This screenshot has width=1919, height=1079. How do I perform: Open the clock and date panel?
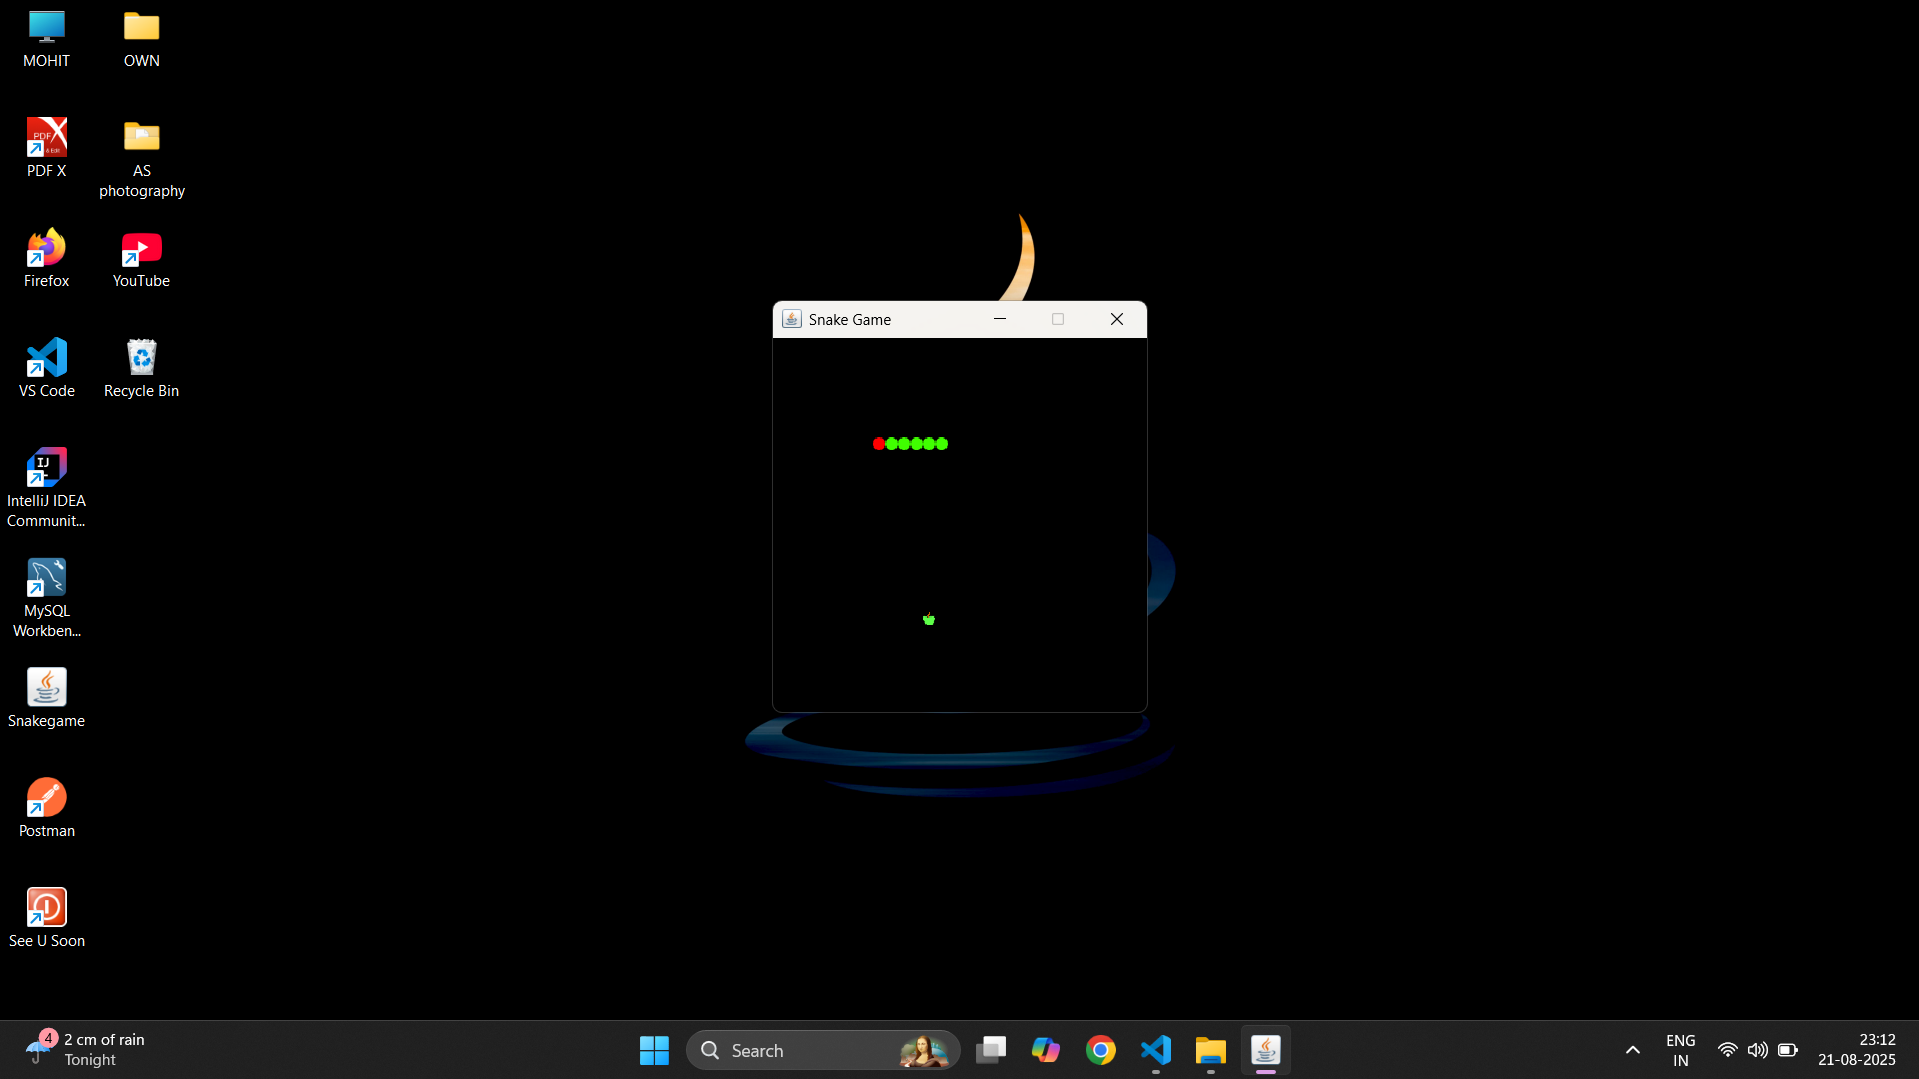[1856, 1050]
